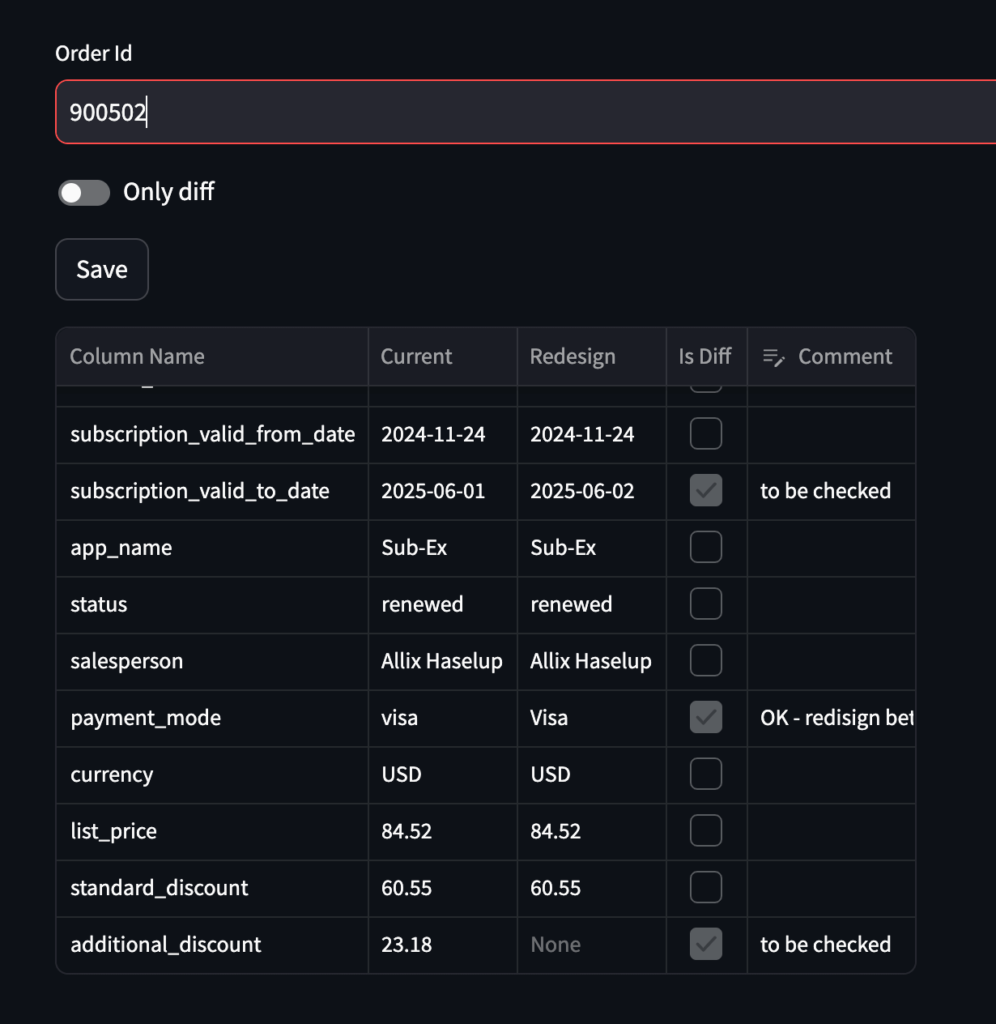Tick the status row Is Diff checkbox
The height and width of the screenshot is (1024, 996).
coord(706,604)
